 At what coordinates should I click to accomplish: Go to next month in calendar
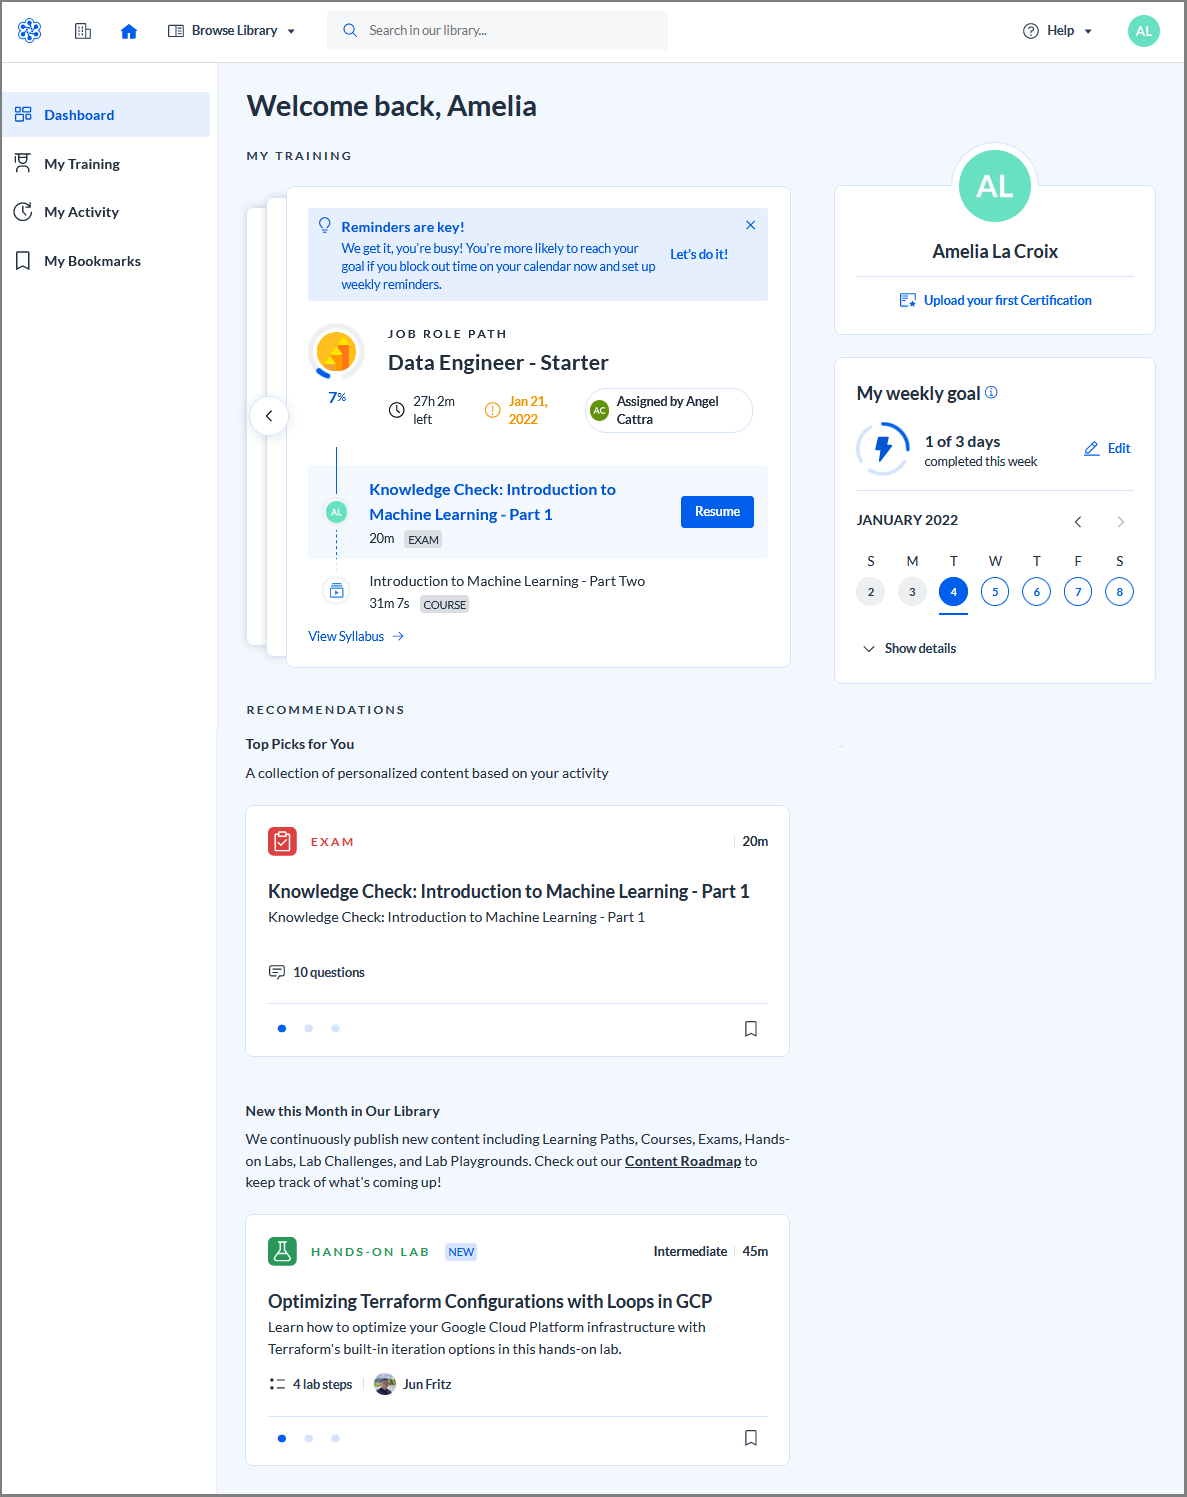(1121, 521)
